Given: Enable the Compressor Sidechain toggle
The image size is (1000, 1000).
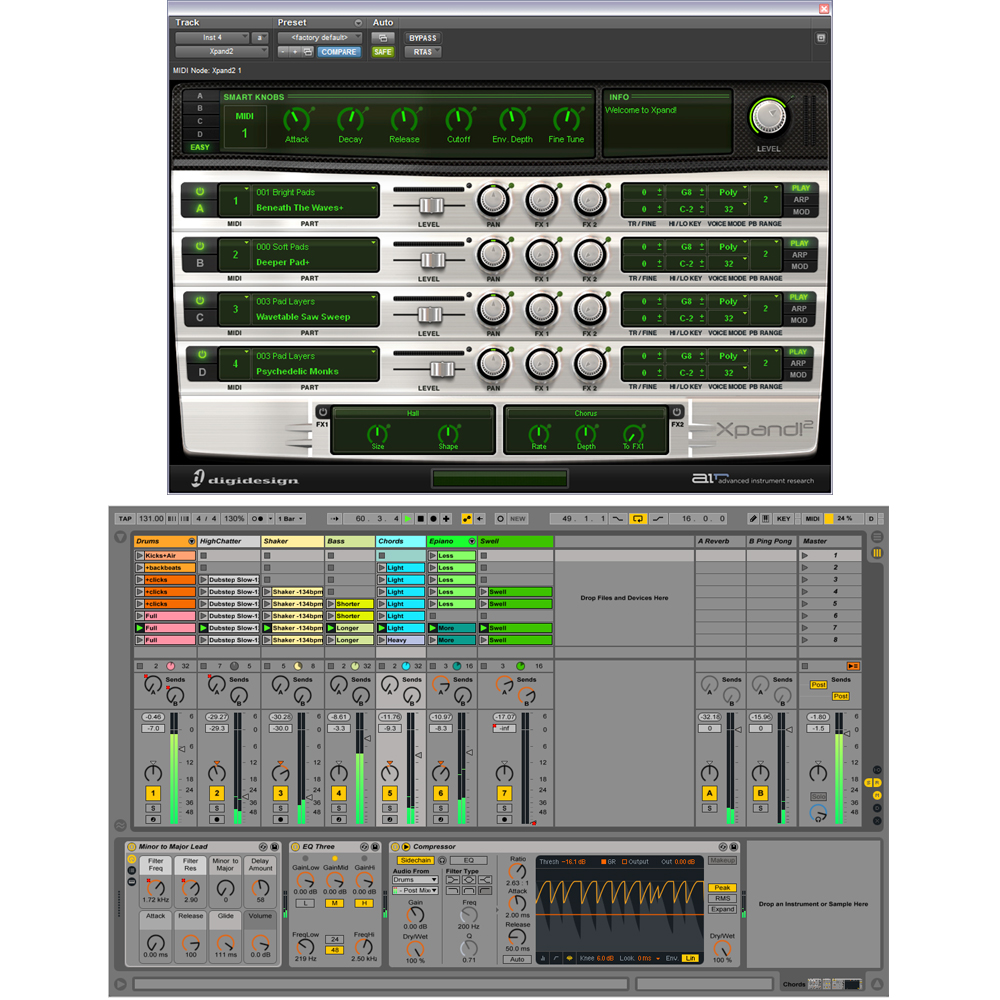Looking at the screenshot, I should pos(416,861).
